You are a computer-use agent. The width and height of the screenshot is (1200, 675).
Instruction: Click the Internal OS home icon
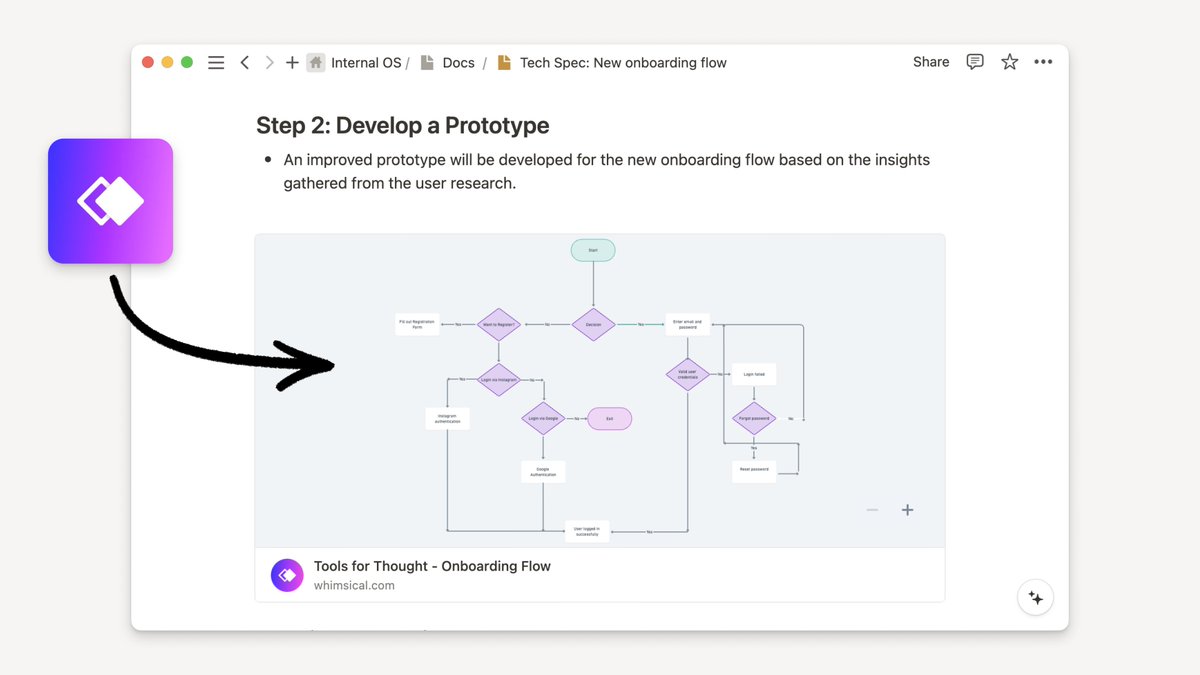[x=316, y=62]
